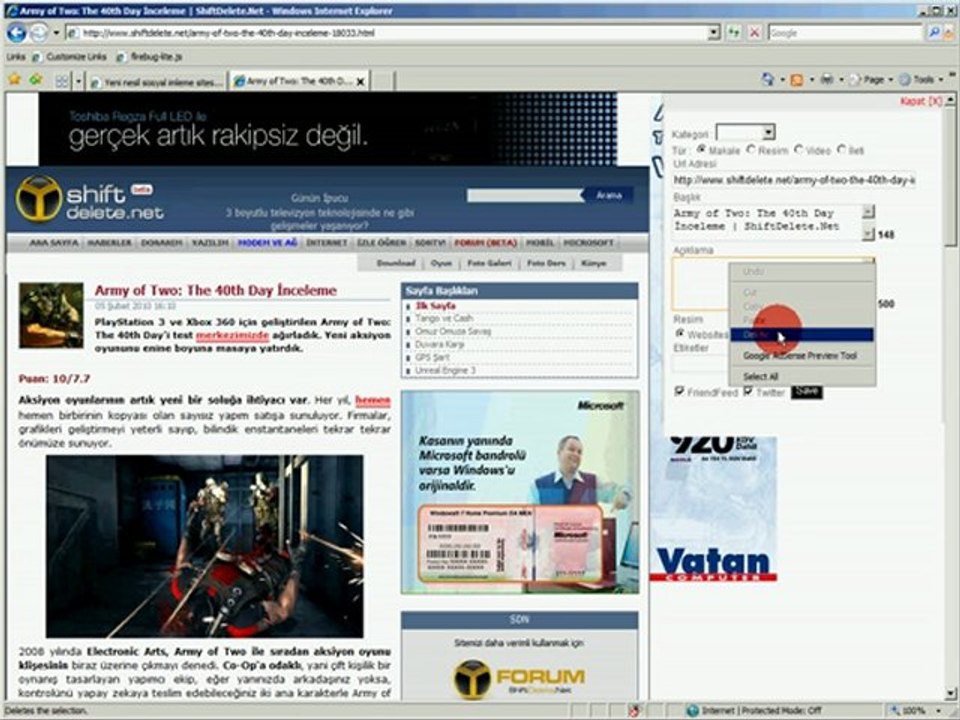This screenshot has width=960, height=720.
Task: Select the Video radio button
Action: [798, 149]
